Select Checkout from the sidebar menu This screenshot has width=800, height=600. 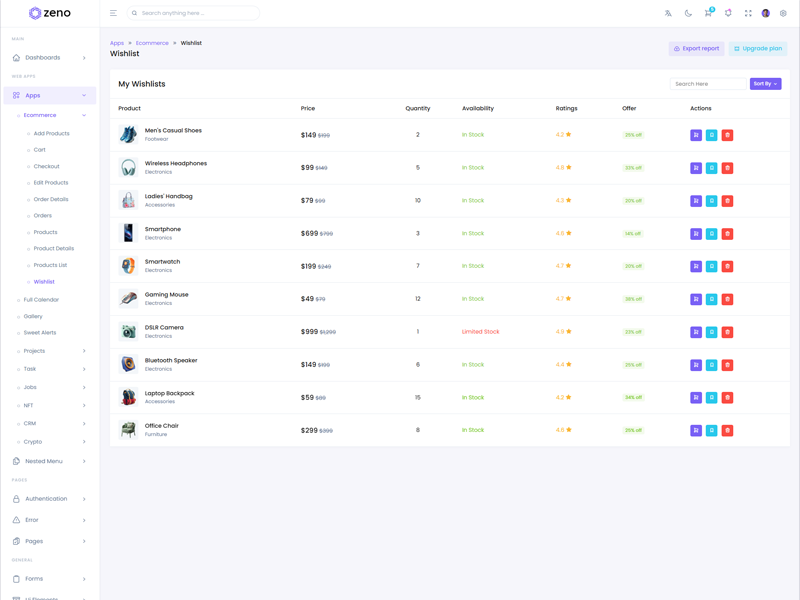46,166
